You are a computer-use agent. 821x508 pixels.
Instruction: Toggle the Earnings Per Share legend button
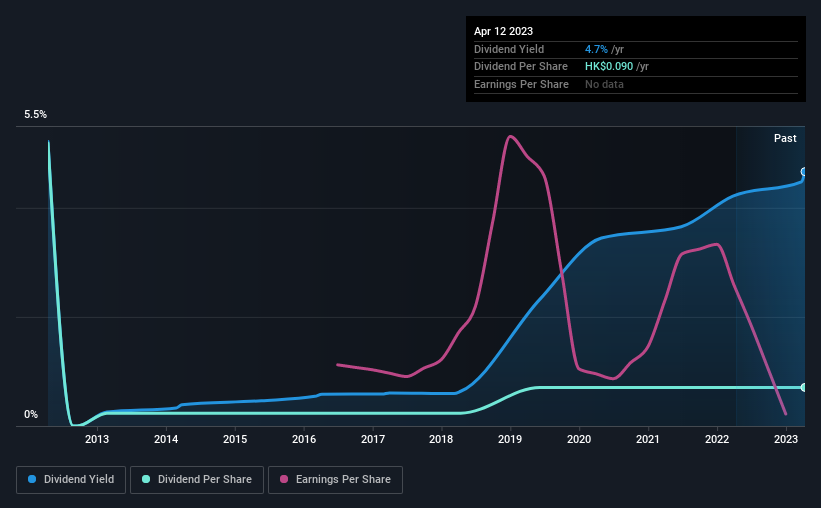(335, 480)
